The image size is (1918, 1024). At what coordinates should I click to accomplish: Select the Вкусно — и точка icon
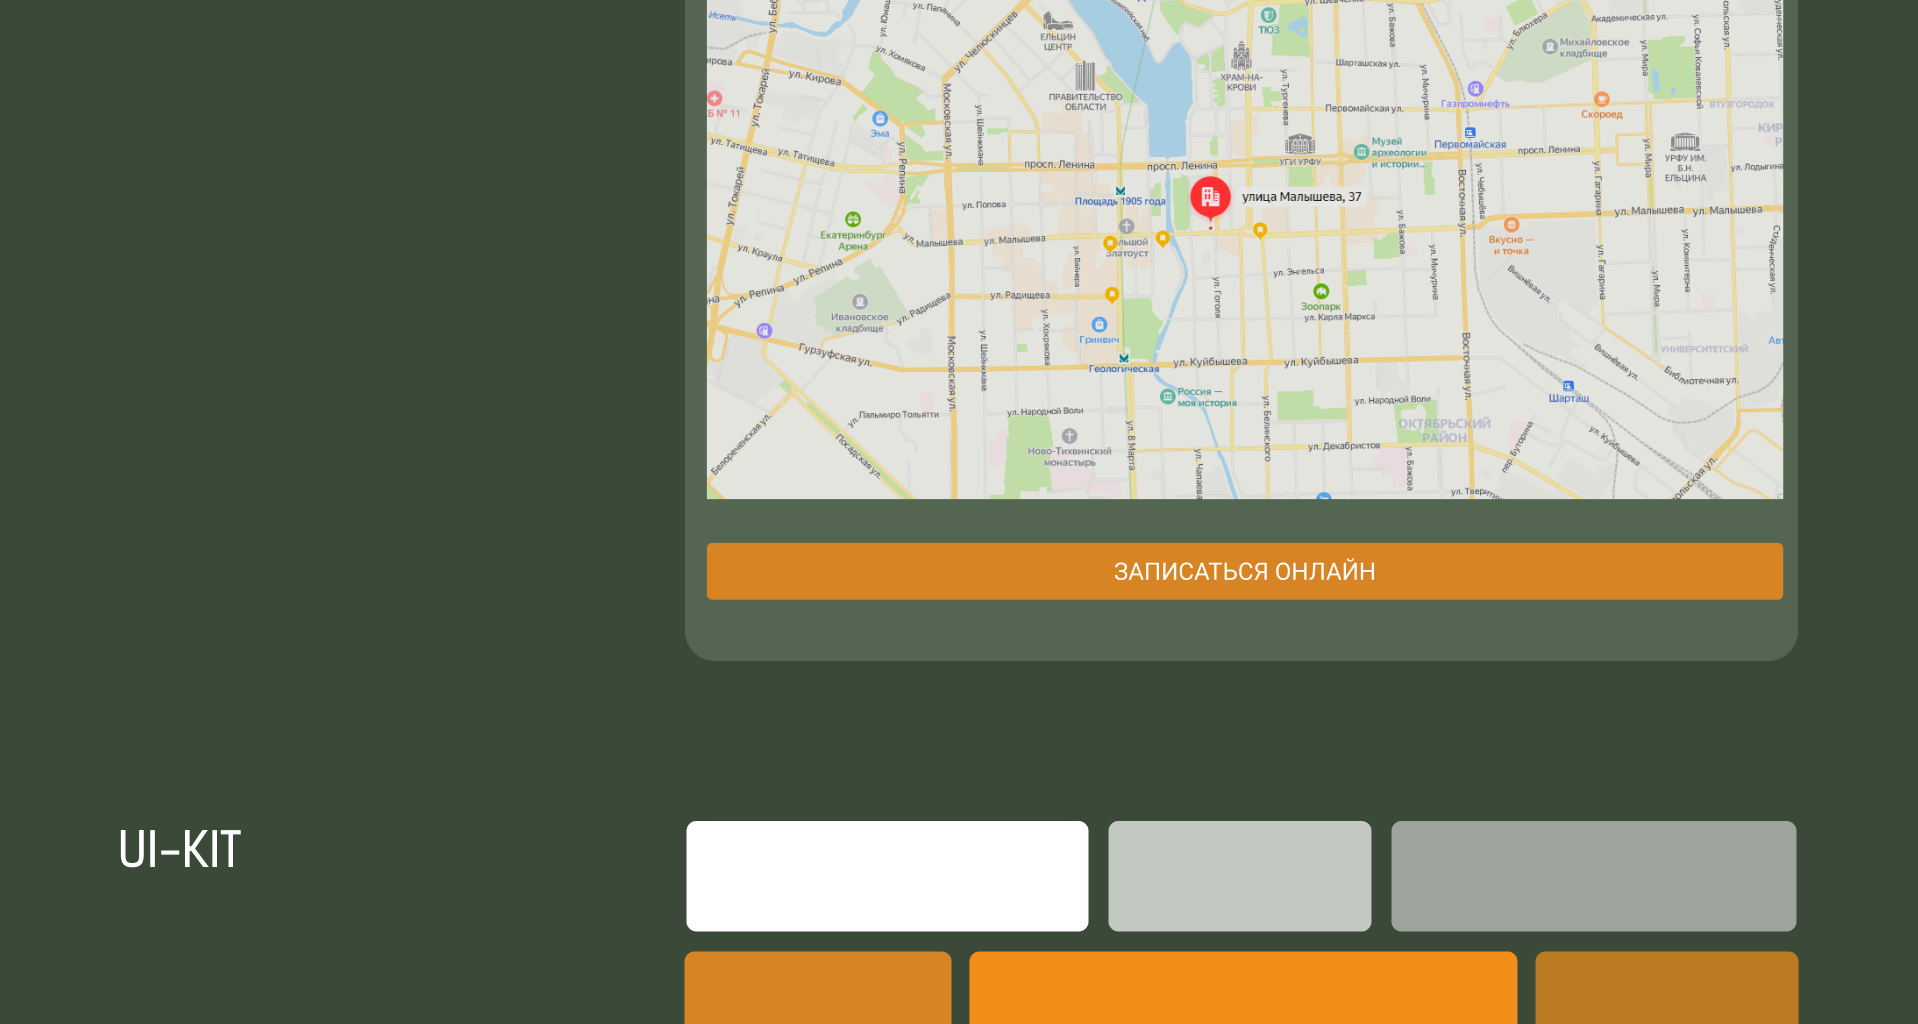pos(1511,225)
